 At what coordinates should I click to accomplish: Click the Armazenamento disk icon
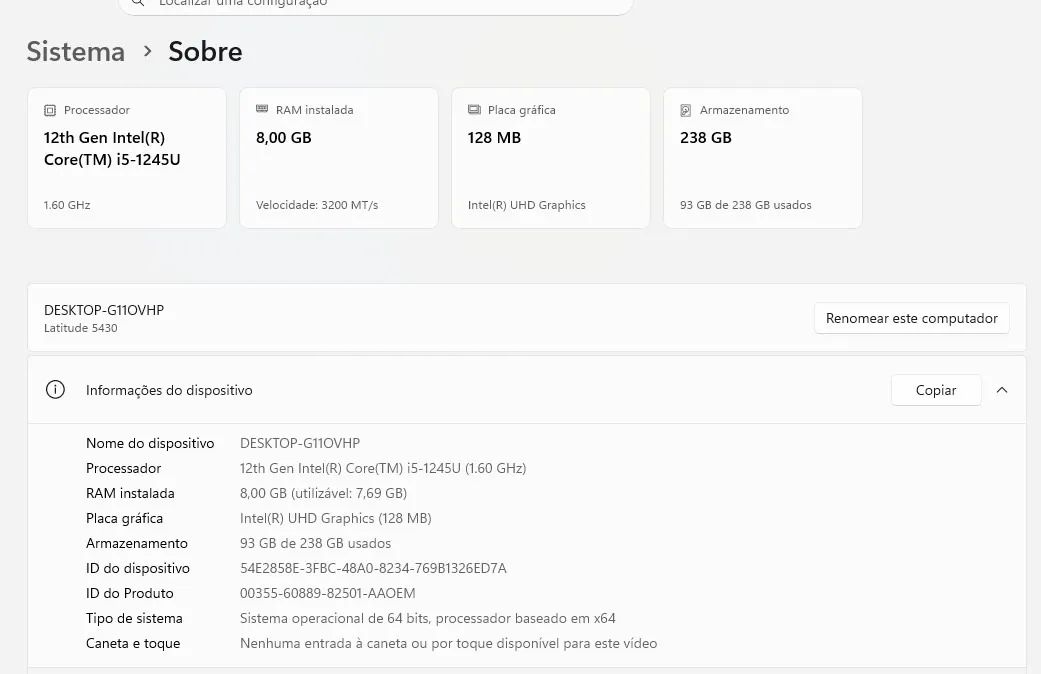pyautogui.click(x=686, y=110)
